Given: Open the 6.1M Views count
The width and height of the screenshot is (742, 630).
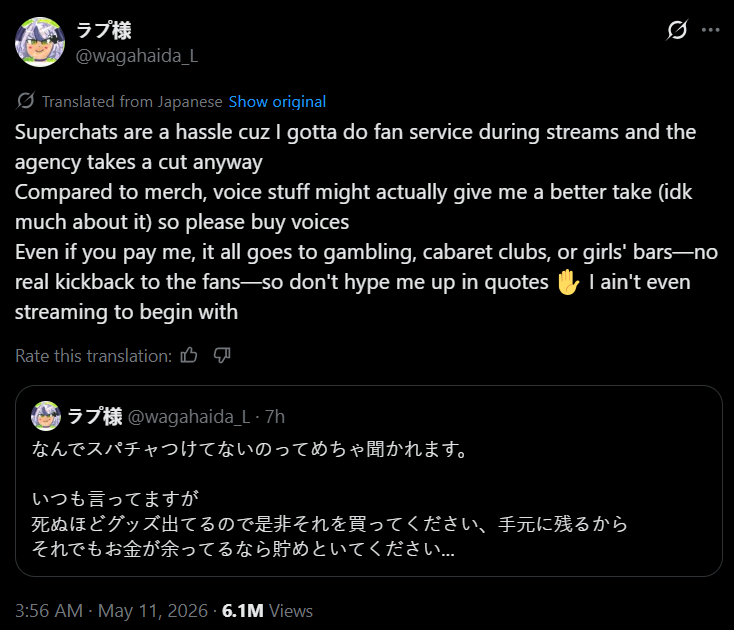Looking at the screenshot, I should click(x=267, y=611).
